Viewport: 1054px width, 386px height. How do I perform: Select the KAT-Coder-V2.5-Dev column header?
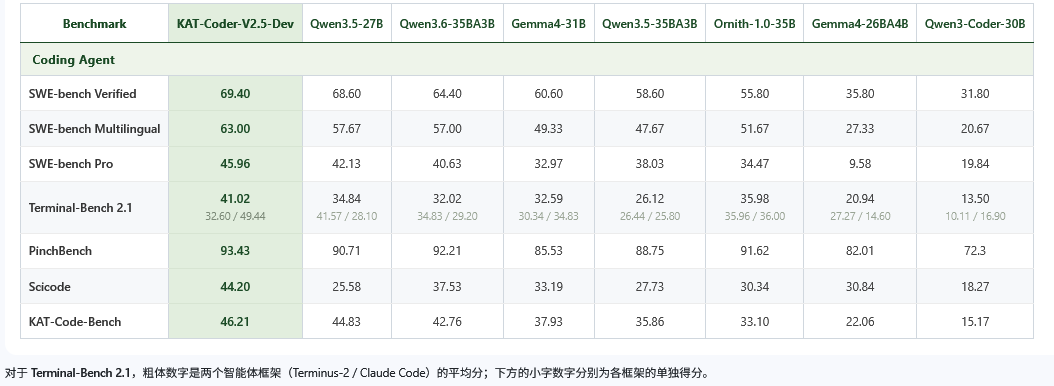click(235, 24)
